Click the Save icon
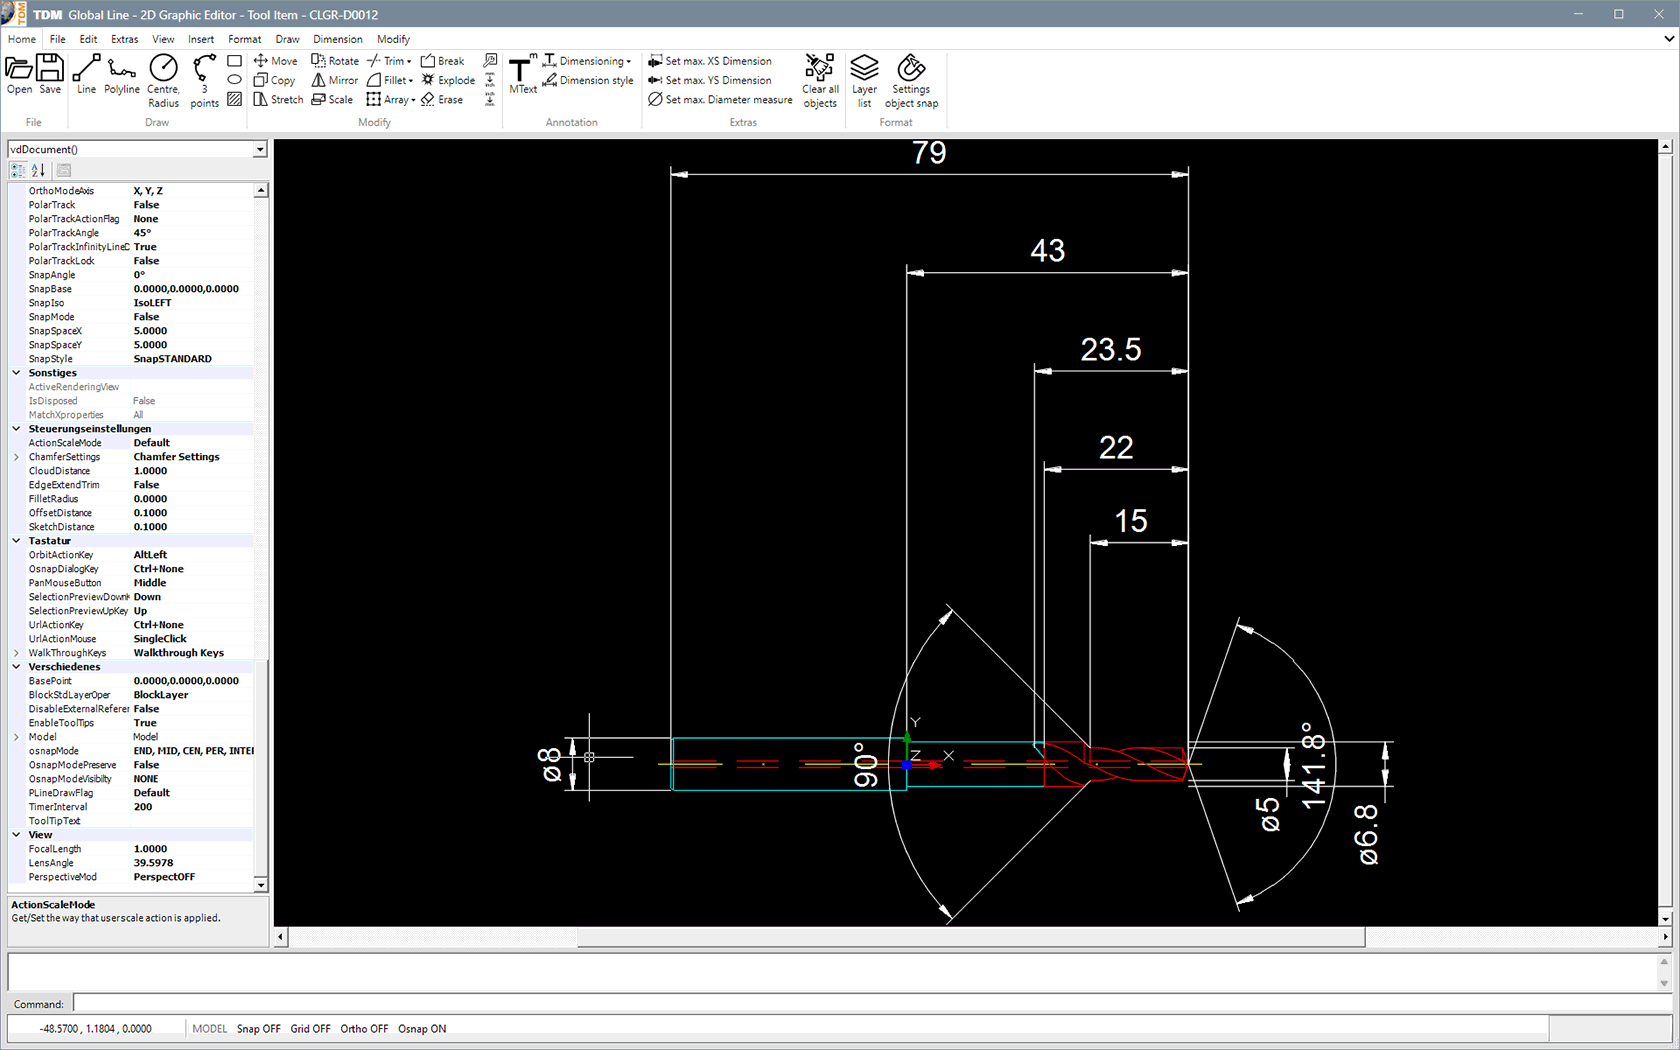Screen dimensions: 1680x1050 pos(50,75)
